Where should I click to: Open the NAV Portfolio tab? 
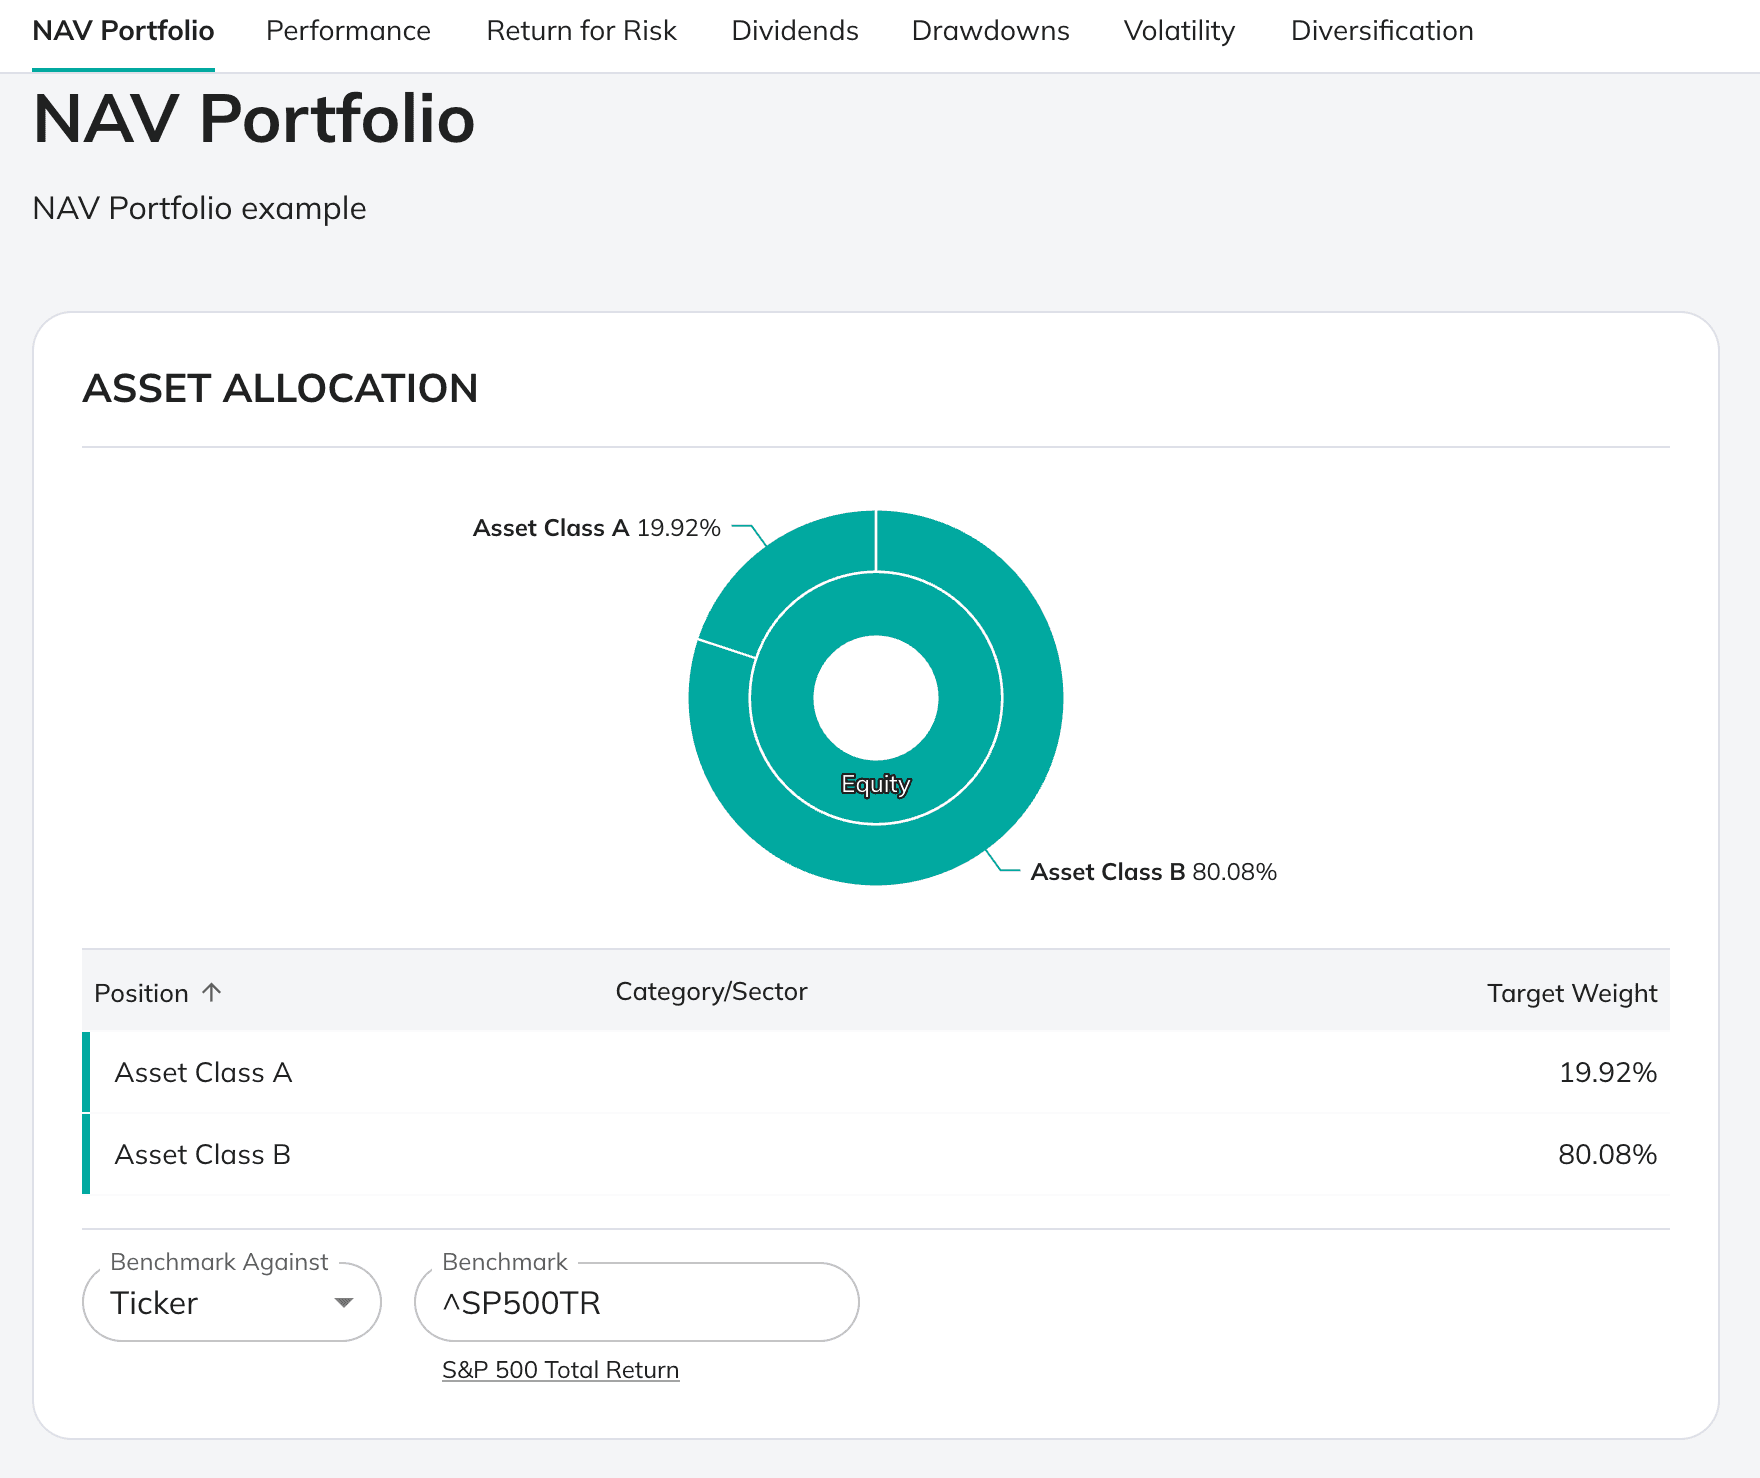click(123, 31)
